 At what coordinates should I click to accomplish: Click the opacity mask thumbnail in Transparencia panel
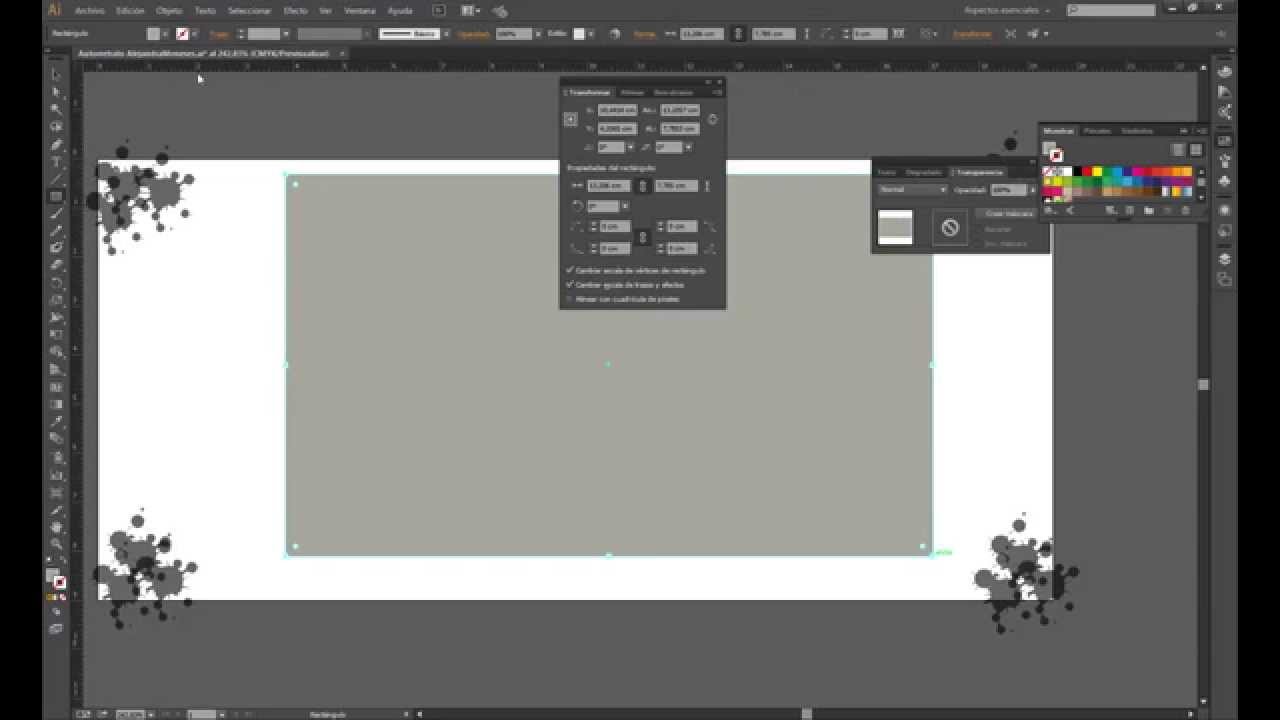tap(895, 227)
